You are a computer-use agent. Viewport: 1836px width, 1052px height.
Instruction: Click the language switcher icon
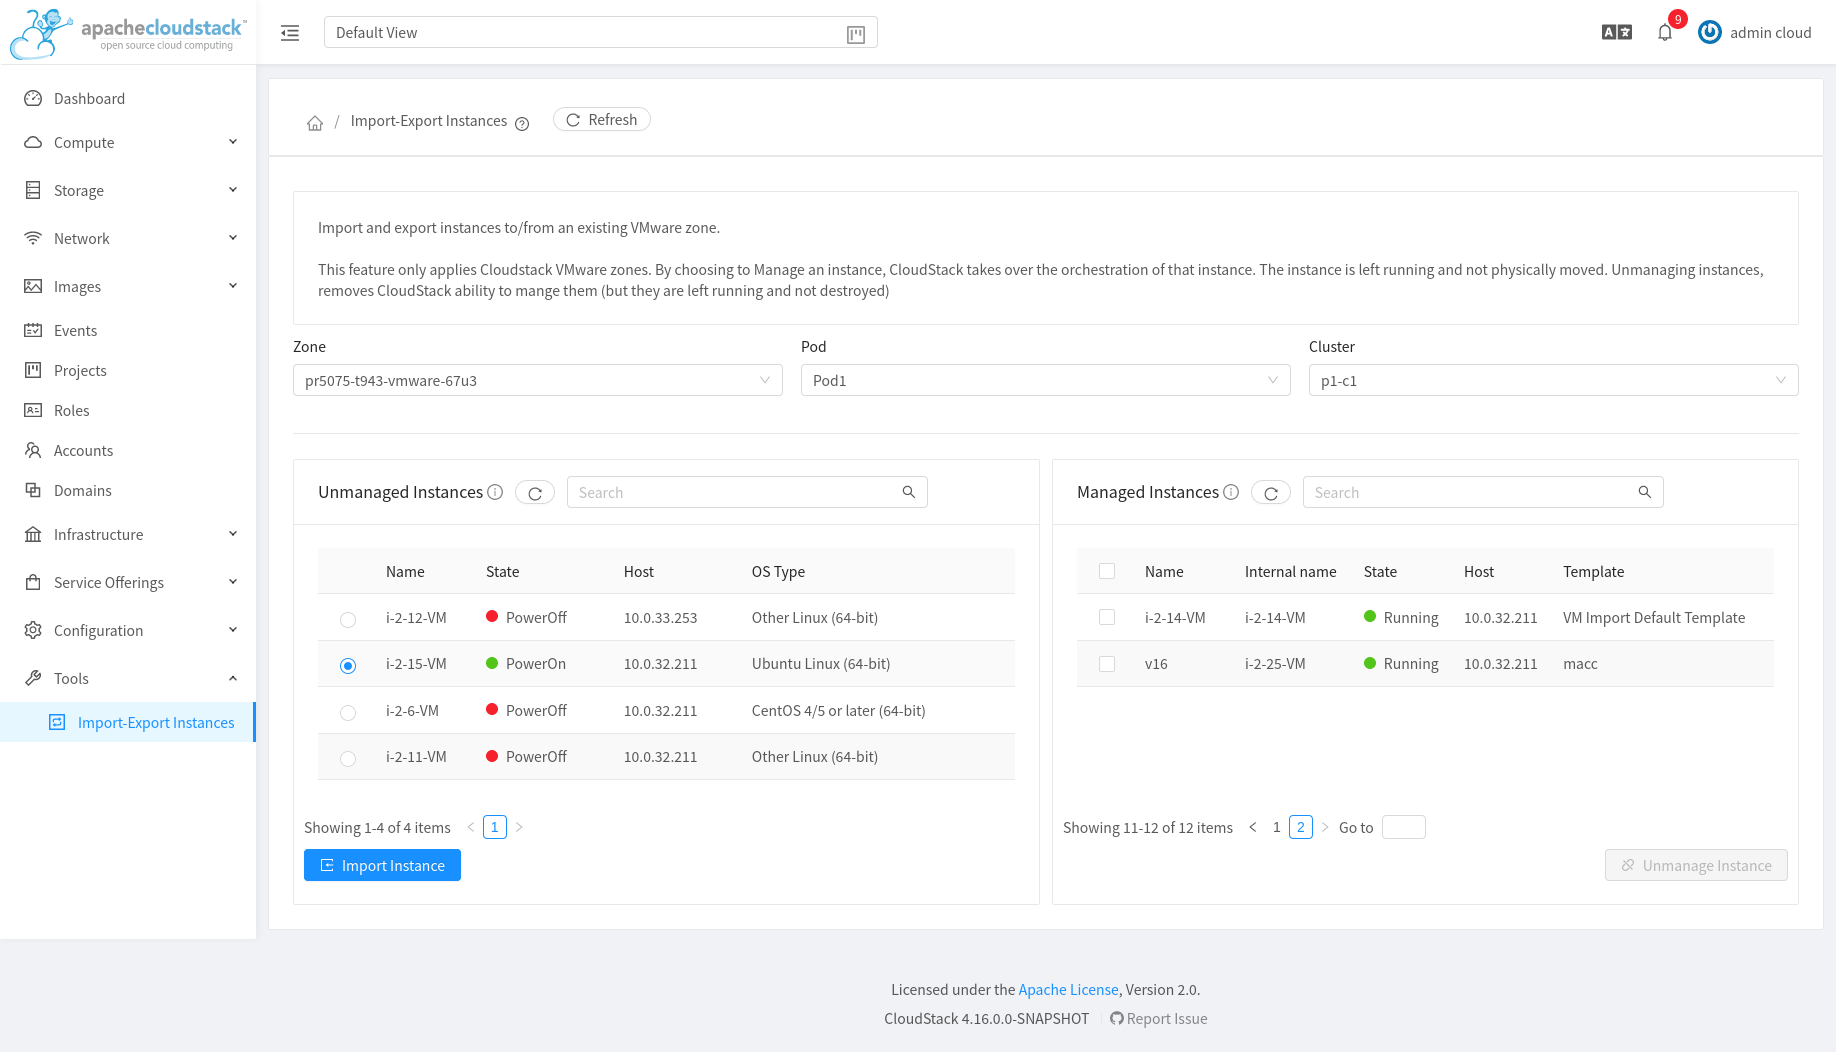tap(1616, 32)
